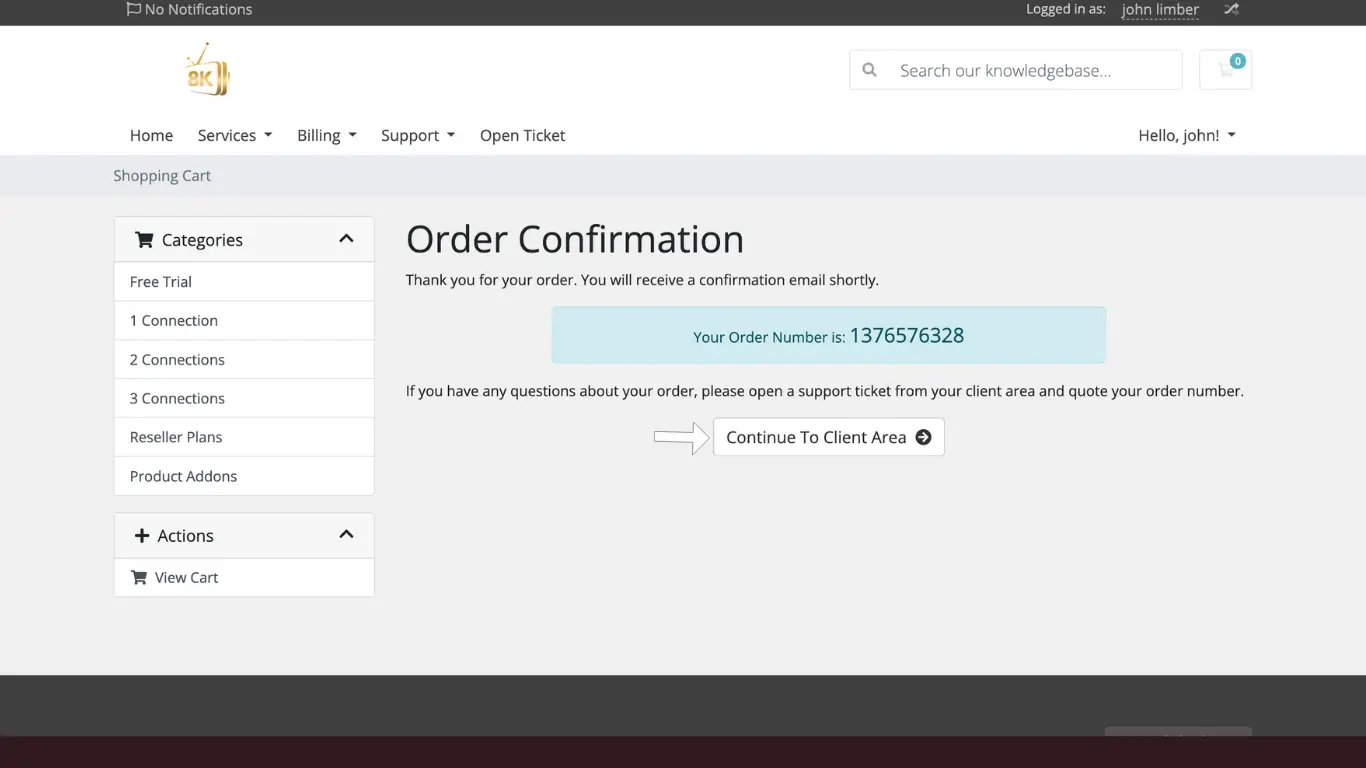Collapse the Actions panel chevron
Viewport: 1366px width, 768px height.
click(x=346, y=535)
